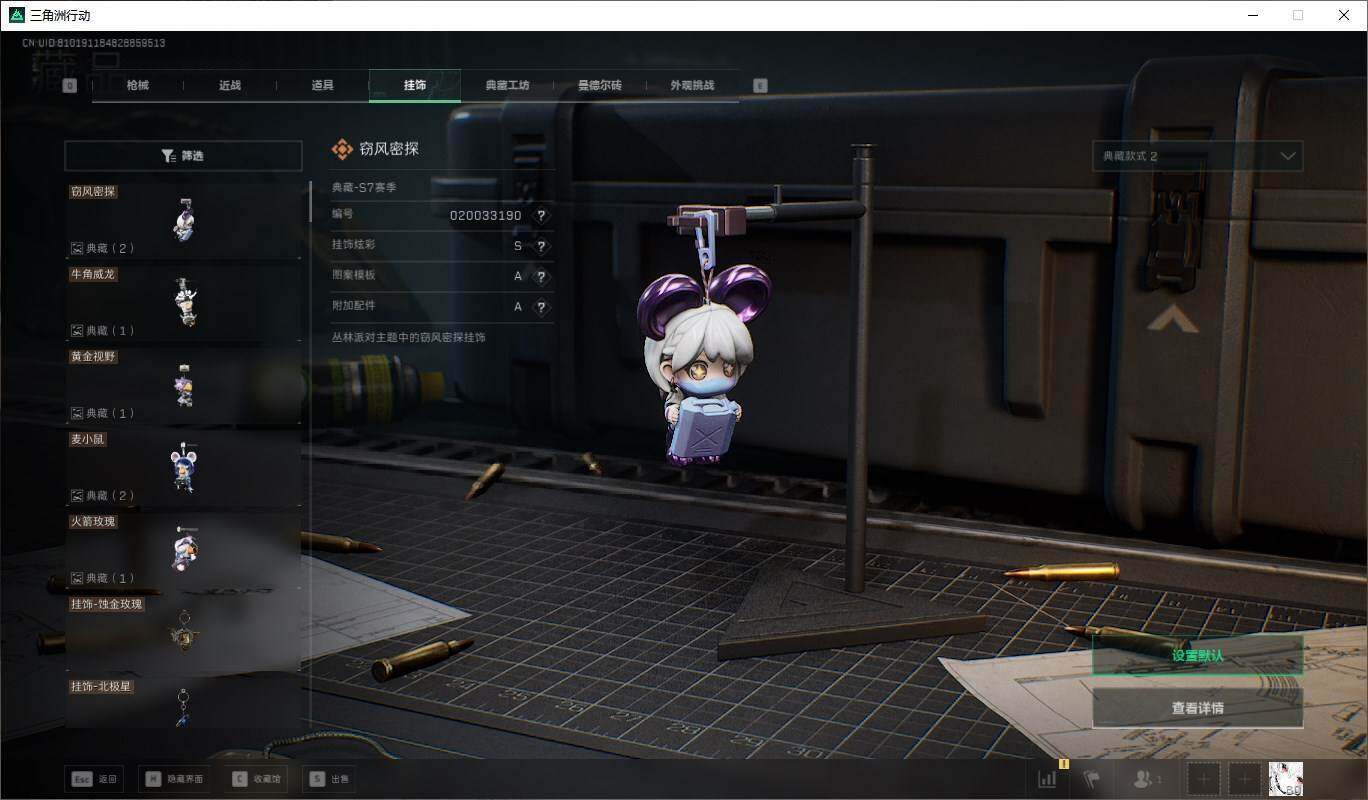Viewport: 1368px width, 800px height.
Task: Click the player avatar in bottom corner
Action: pos(1285,779)
